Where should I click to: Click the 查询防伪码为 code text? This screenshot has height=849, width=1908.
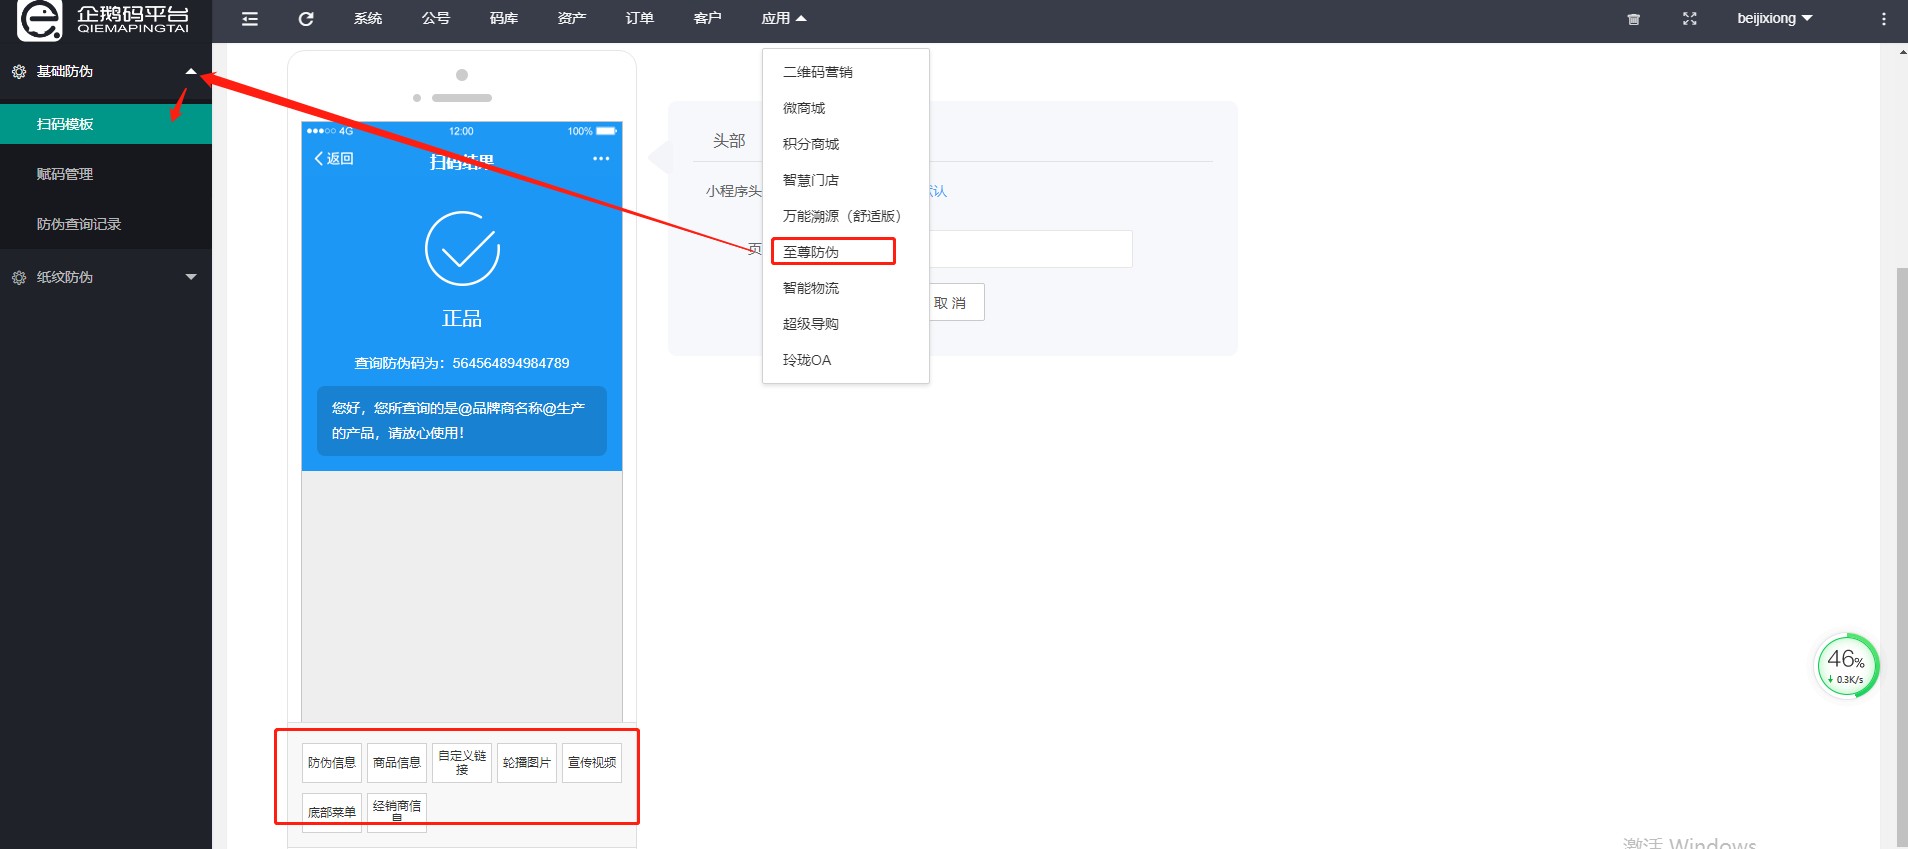pyautogui.click(x=462, y=363)
